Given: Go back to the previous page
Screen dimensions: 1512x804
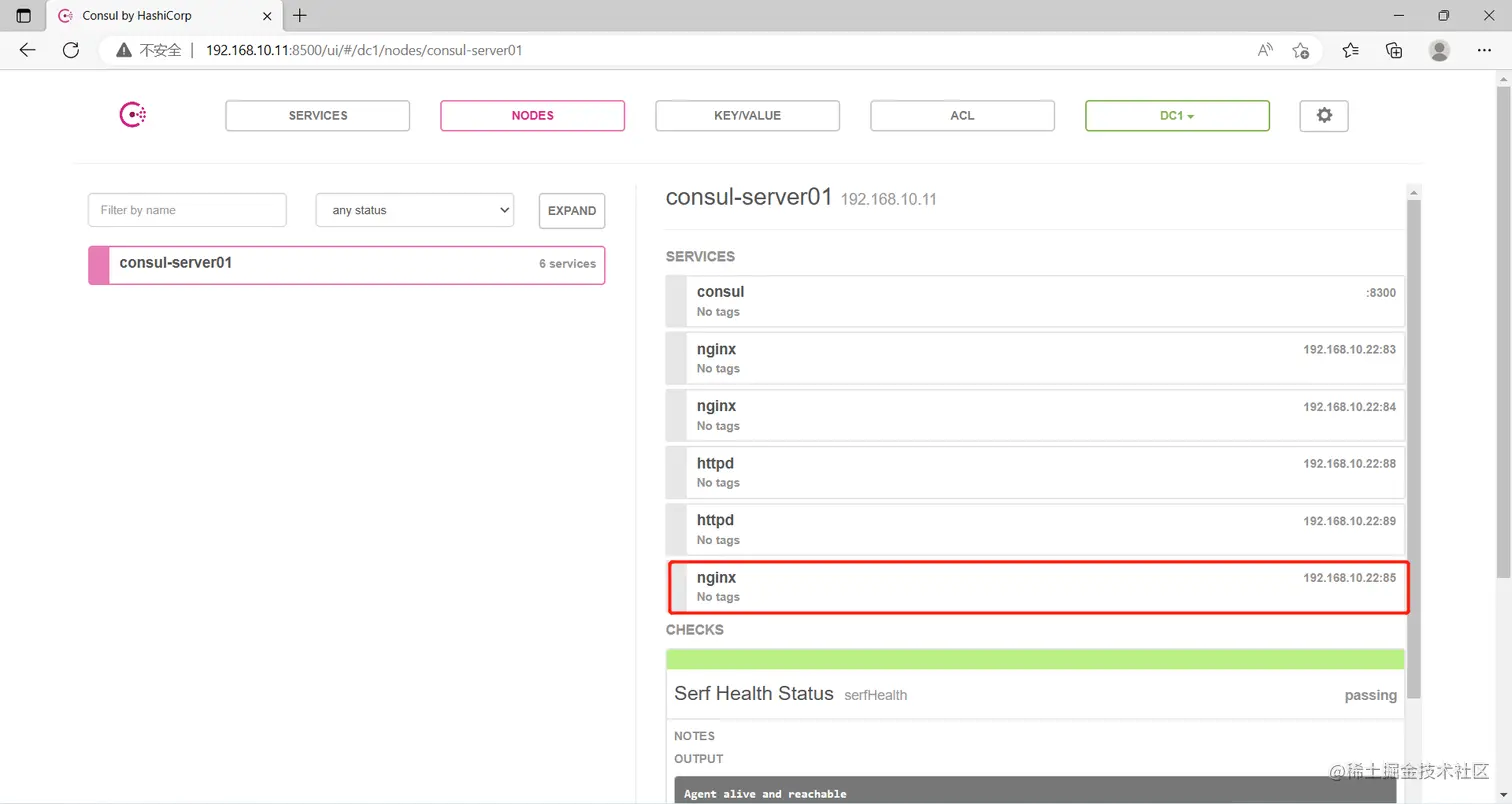Looking at the screenshot, I should coord(27,50).
